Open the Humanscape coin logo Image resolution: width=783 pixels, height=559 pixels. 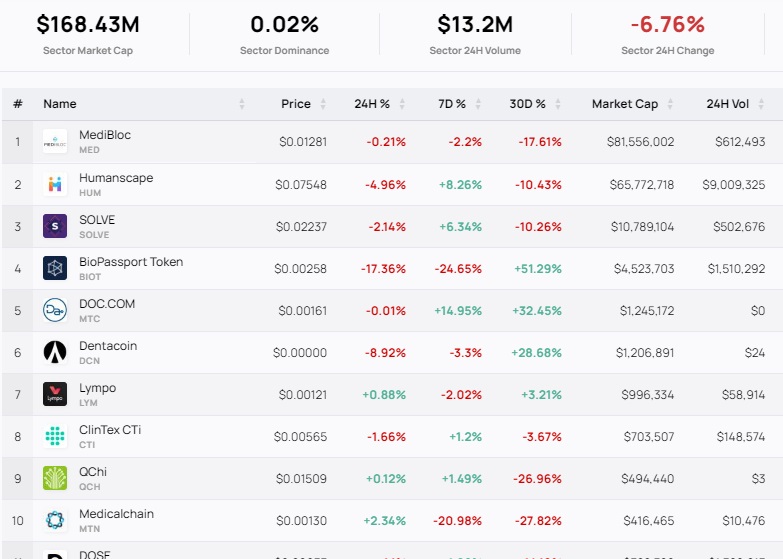(x=55, y=184)
